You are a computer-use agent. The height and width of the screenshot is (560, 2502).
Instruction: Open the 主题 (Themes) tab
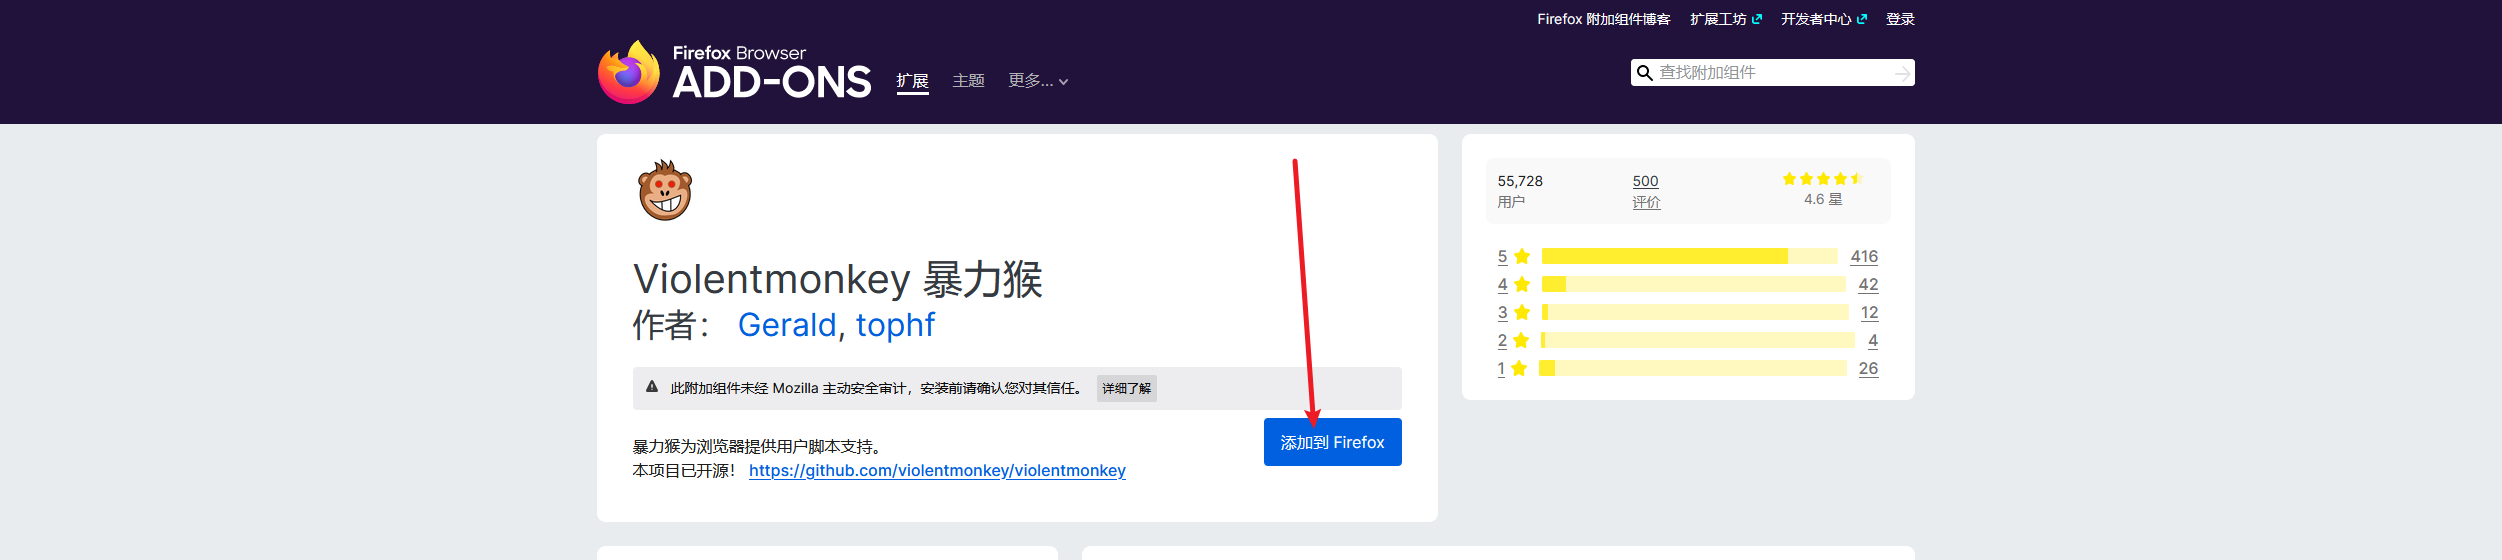[968, 81]
